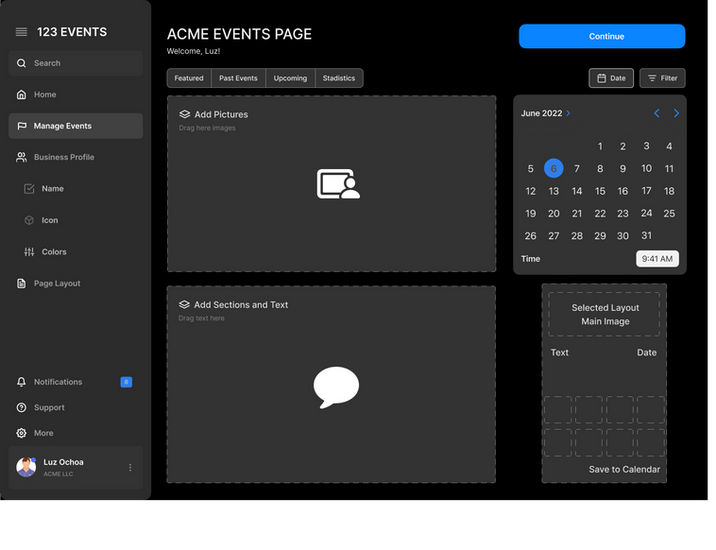
Task: Click the Home house icon
Action: click(21, 95)
